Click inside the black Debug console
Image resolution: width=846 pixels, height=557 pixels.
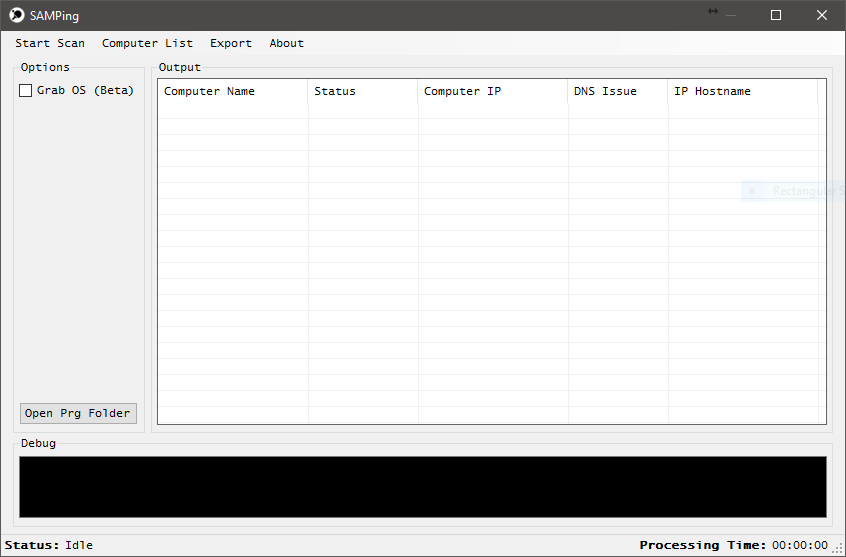click(x=422, y=487)
